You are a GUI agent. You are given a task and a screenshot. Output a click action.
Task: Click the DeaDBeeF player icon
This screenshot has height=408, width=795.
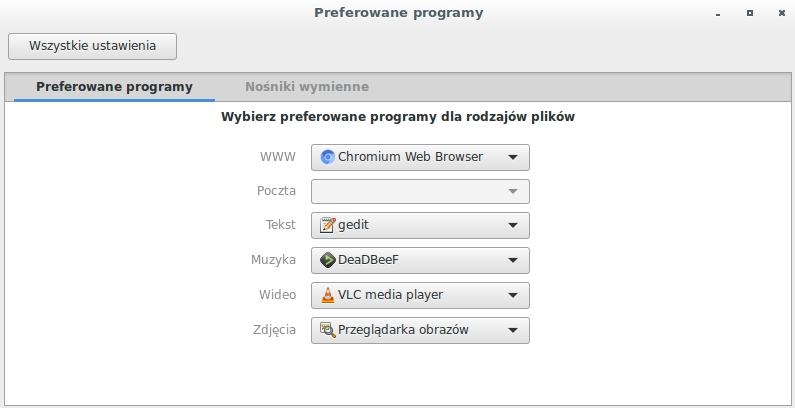[327, 261]
